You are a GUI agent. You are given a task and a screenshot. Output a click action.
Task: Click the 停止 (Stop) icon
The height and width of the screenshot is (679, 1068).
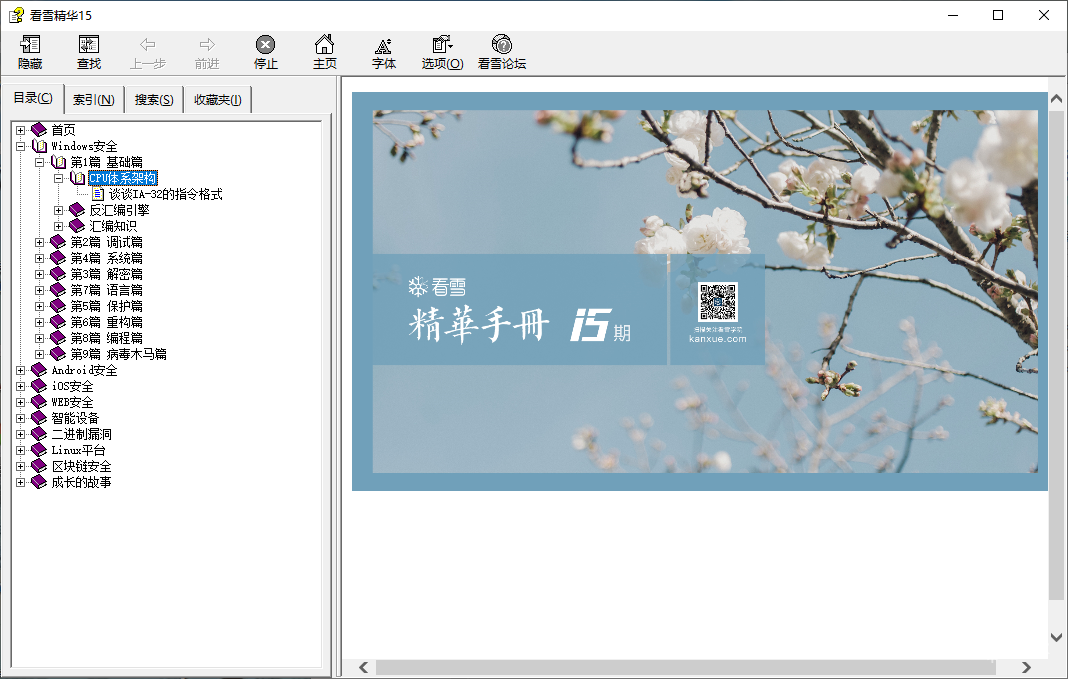coord(266,45)
